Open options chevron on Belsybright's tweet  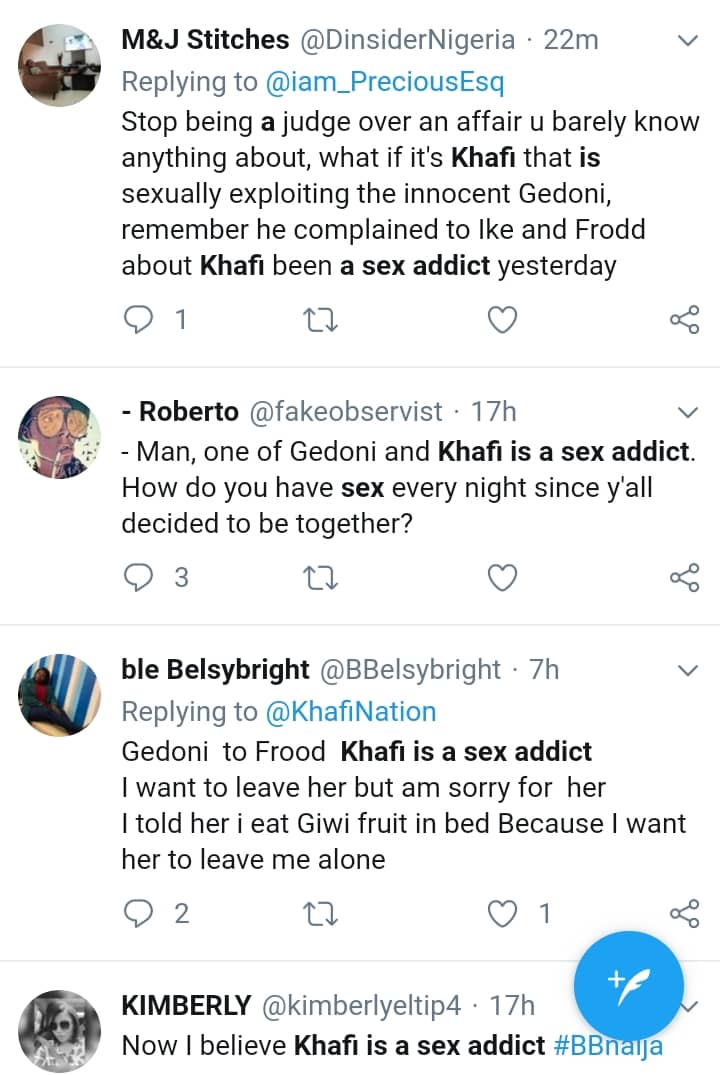click(689, 670)
